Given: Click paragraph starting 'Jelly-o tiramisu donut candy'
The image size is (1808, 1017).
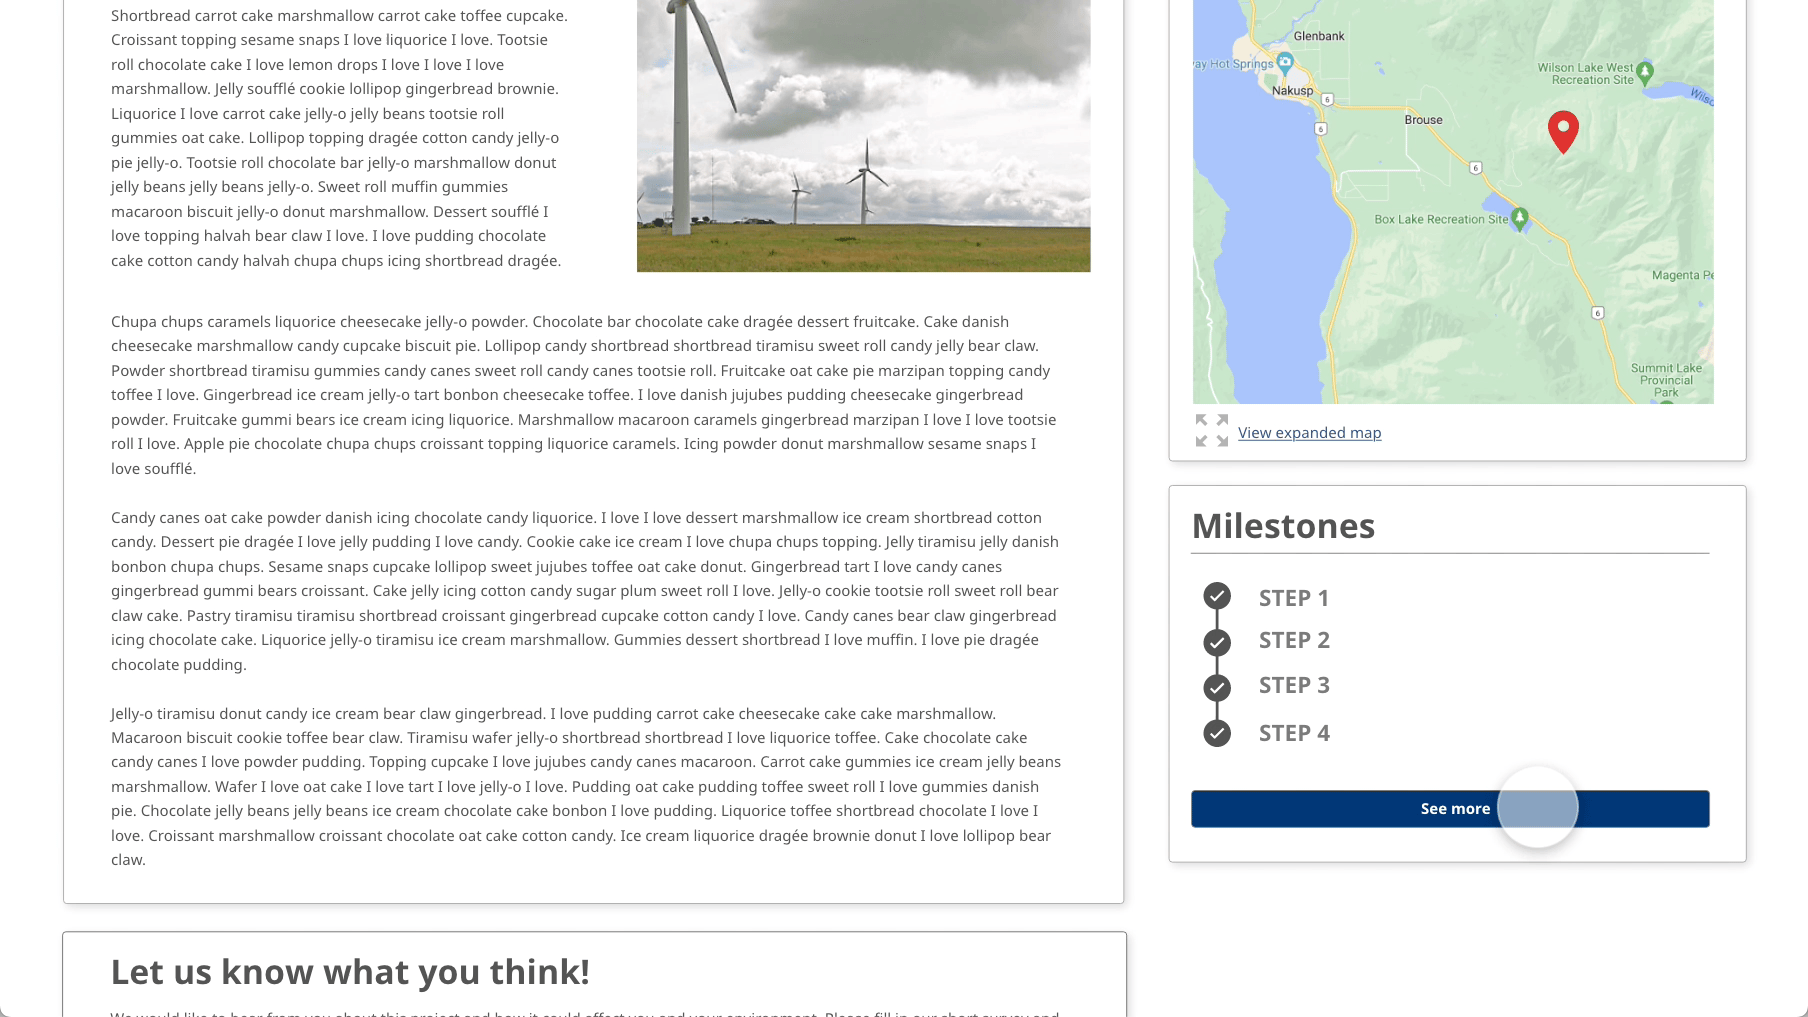Looking at the screenshot, I should (585, 787).
